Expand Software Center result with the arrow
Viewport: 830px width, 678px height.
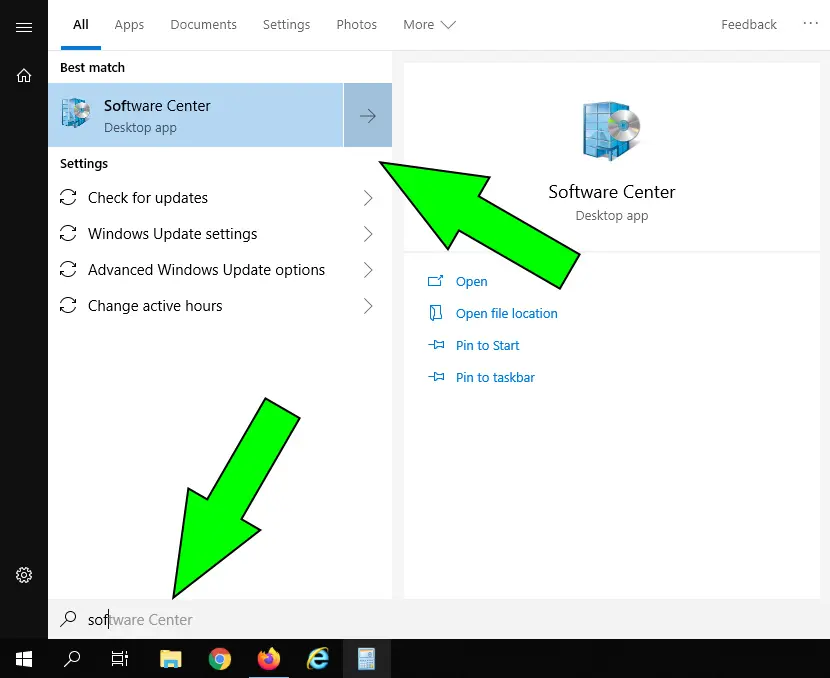pyautogui.click(x=368, y=115)
